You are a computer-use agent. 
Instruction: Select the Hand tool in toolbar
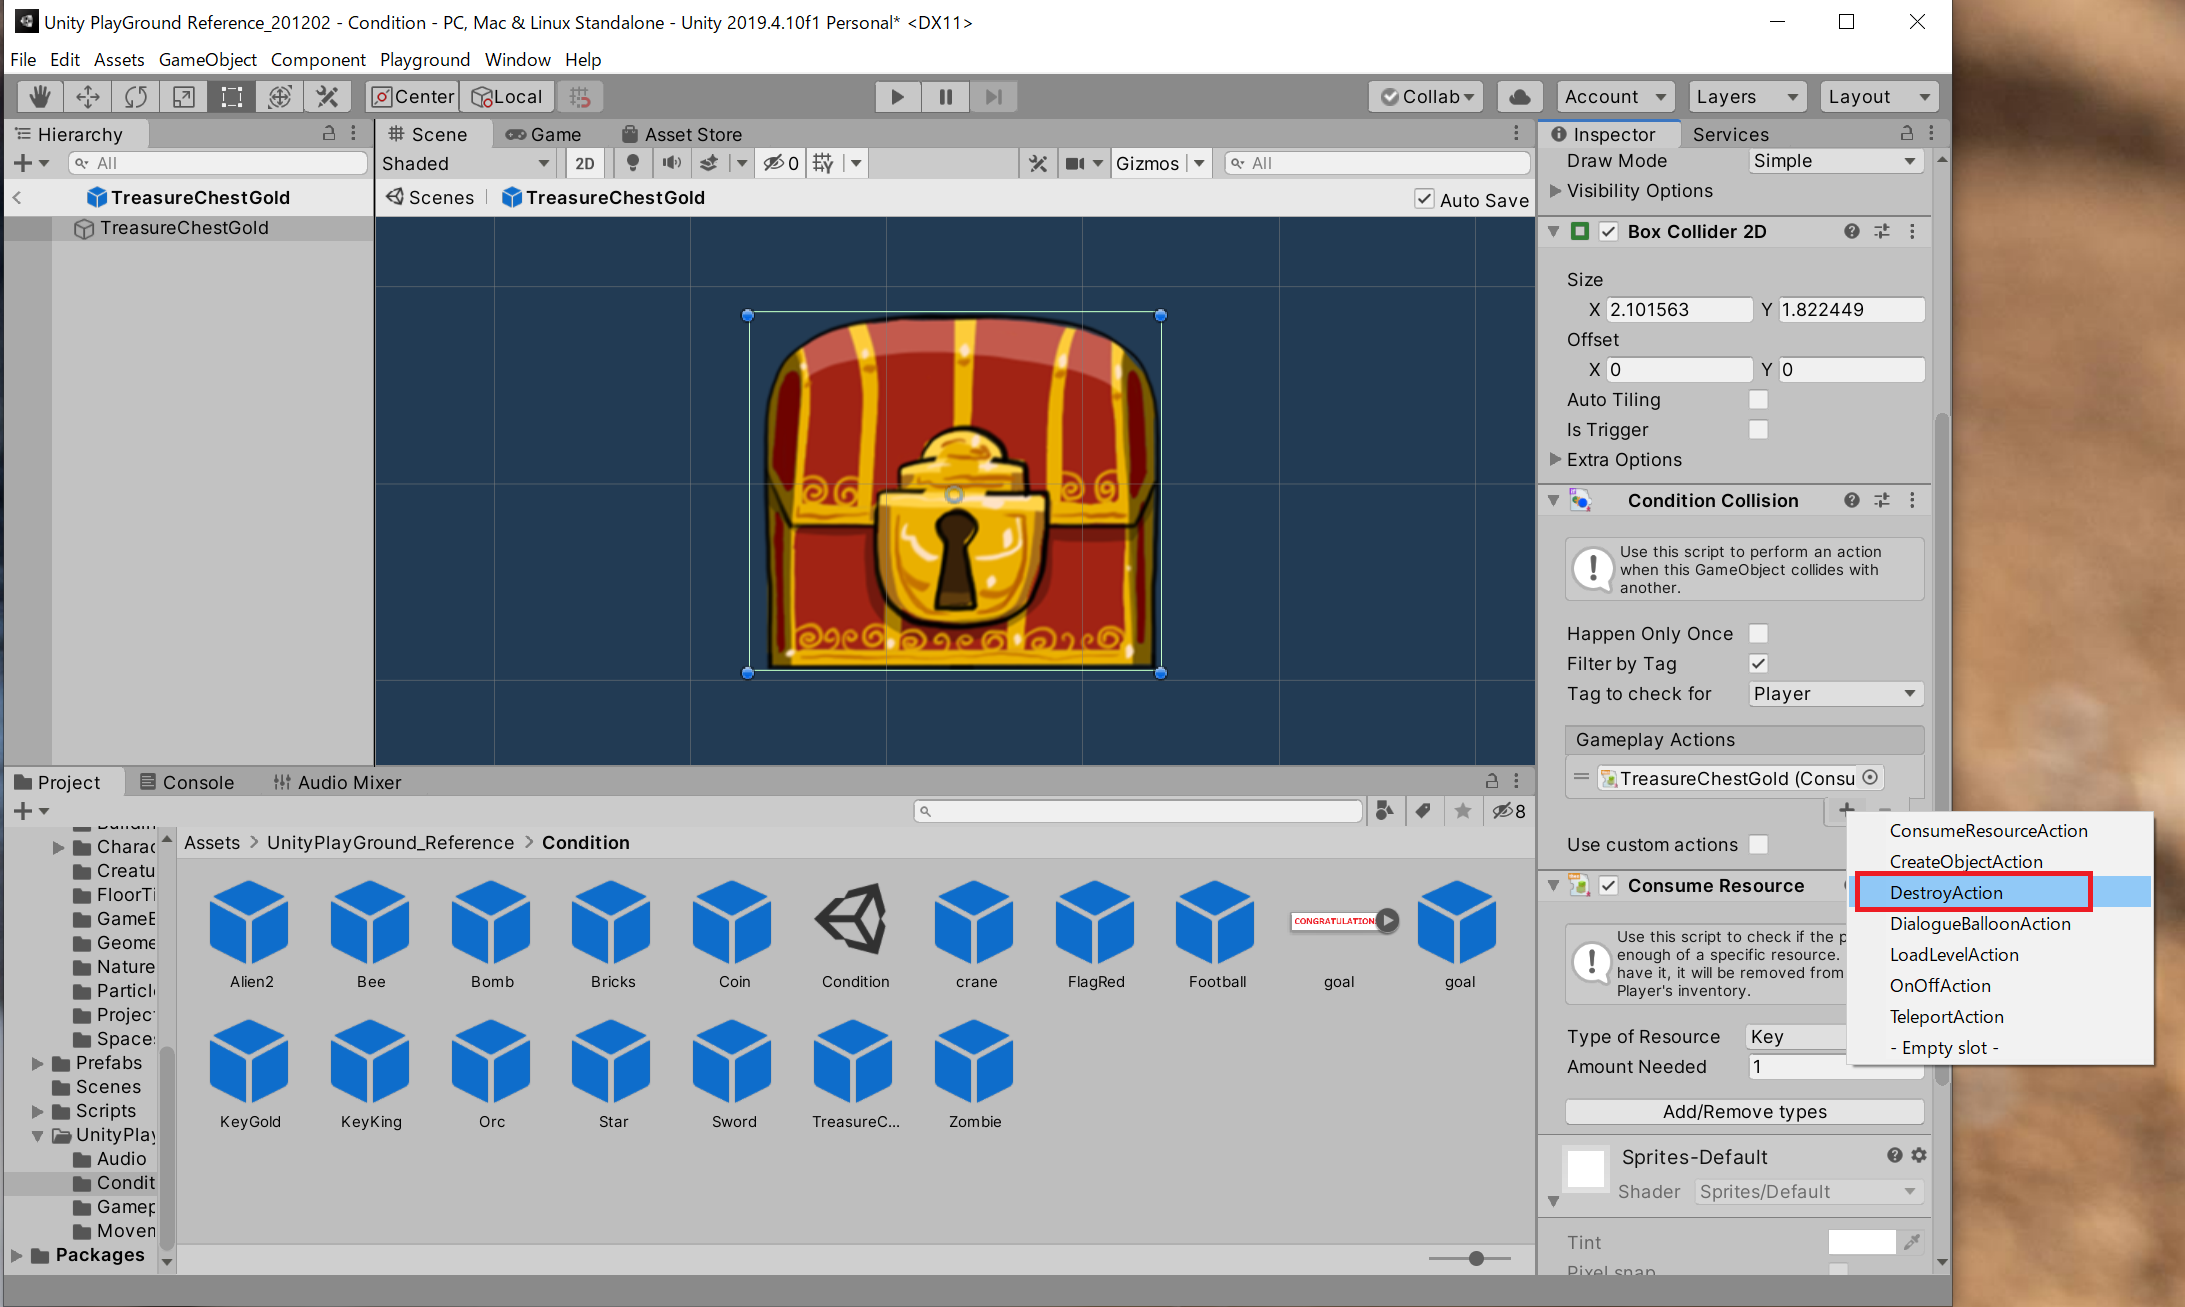39,96
